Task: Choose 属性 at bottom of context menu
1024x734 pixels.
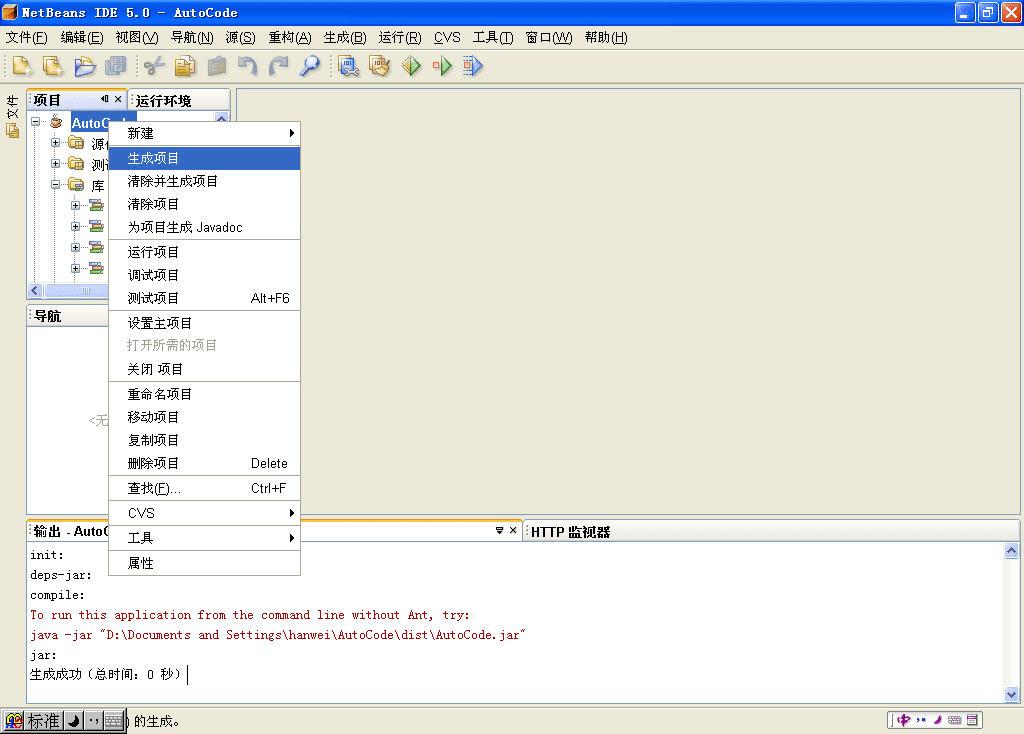Action: 204,563
